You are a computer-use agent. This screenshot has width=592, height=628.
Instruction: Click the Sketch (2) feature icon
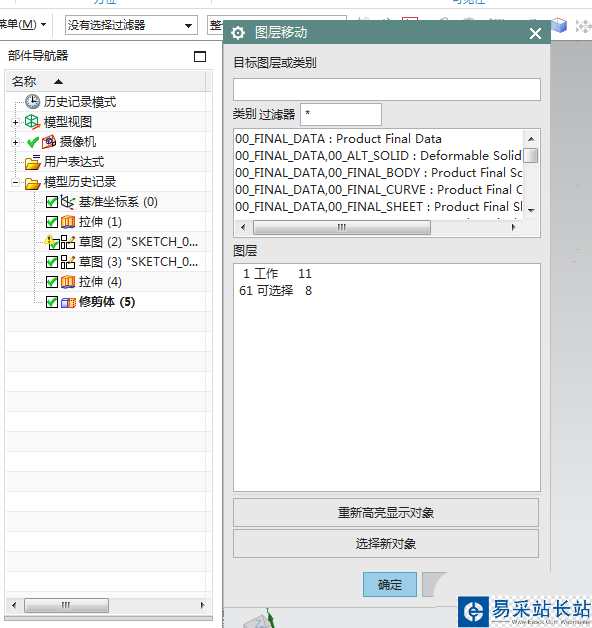click(68, 242)
